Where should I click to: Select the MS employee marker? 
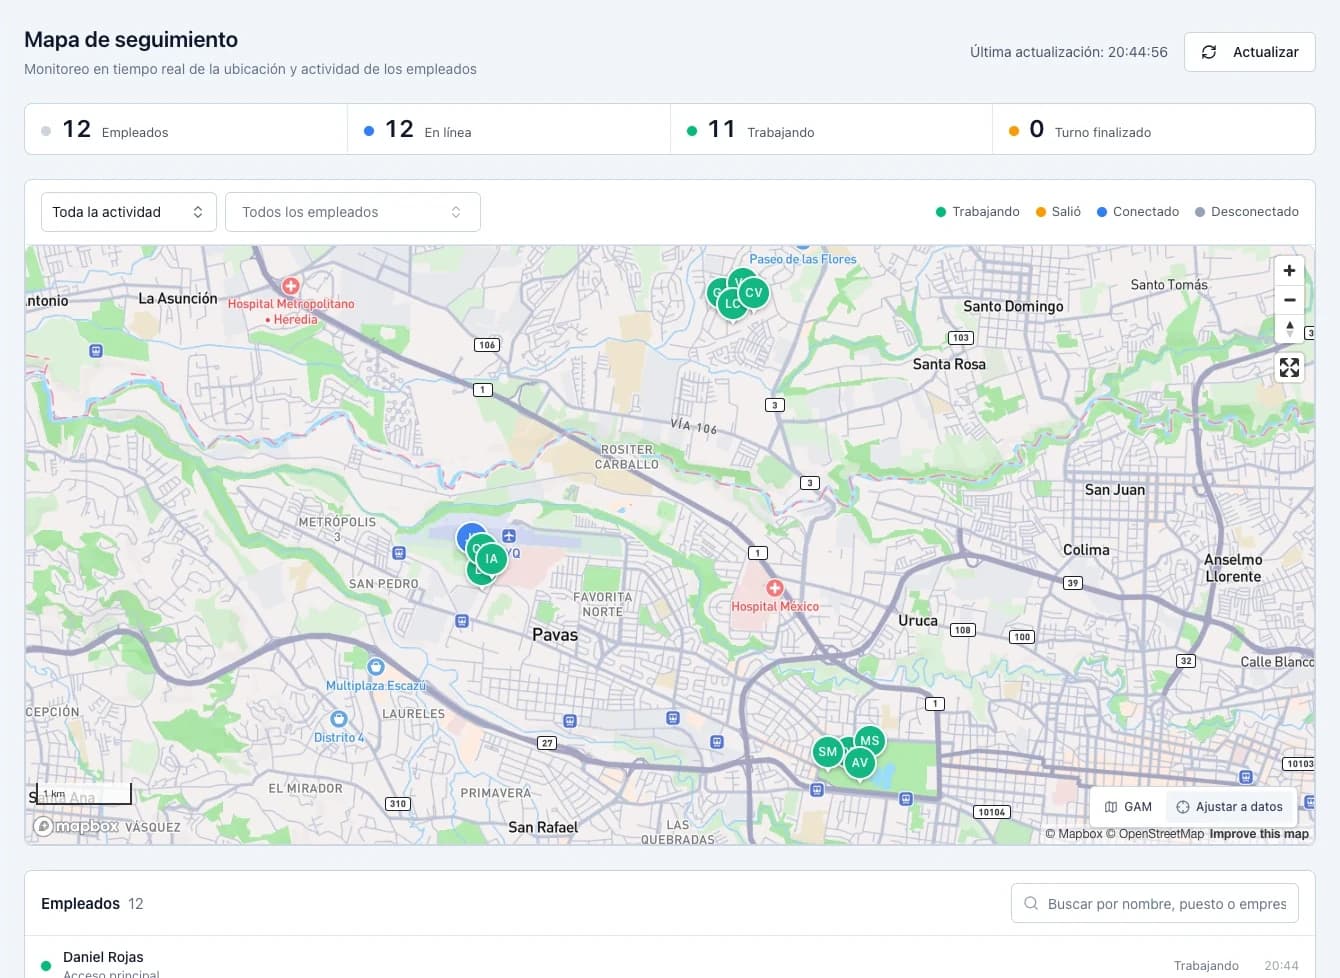[x=870, y=741]
